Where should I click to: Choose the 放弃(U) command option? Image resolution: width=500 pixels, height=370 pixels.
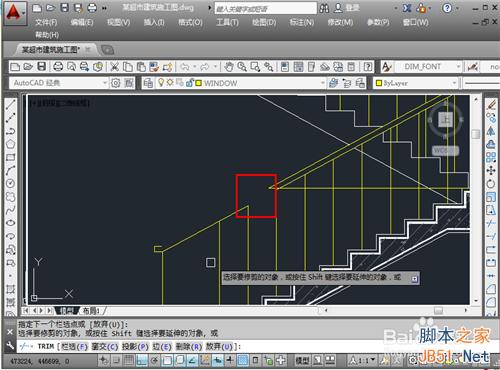(x=219, y=347)
